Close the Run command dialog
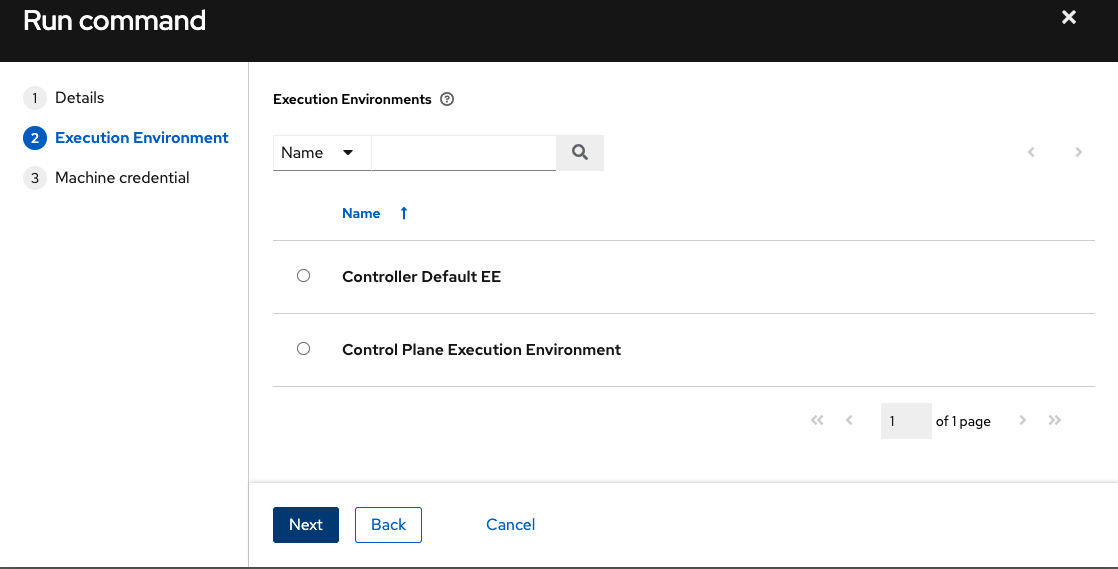 point(1069,18)
